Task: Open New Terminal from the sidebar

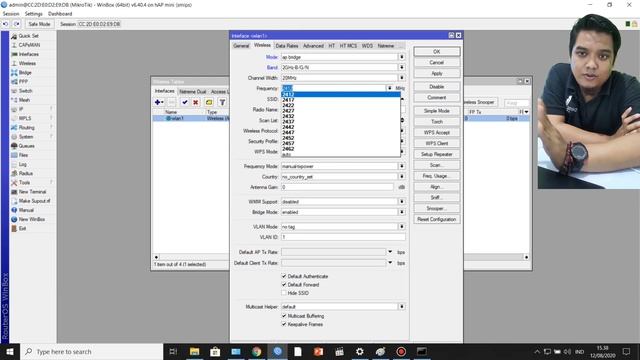Action: (x=32, y=192)
